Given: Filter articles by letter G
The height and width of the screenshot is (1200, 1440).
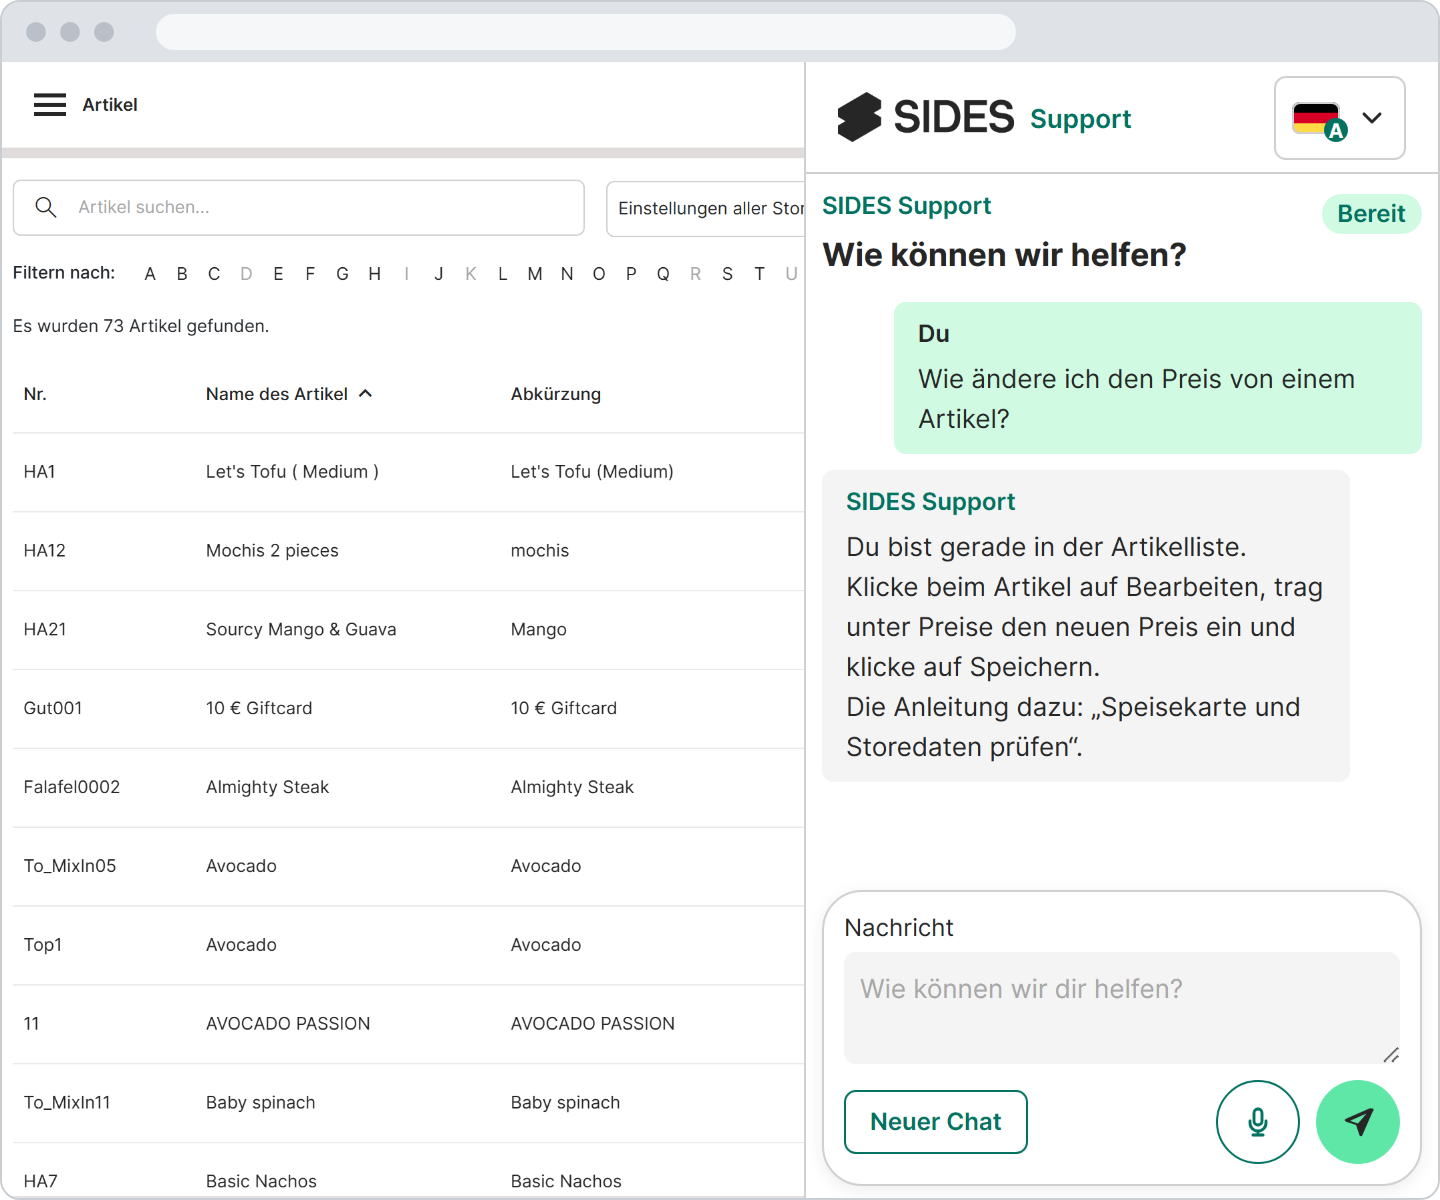Looking at the screenshot, I should [342, 274].
